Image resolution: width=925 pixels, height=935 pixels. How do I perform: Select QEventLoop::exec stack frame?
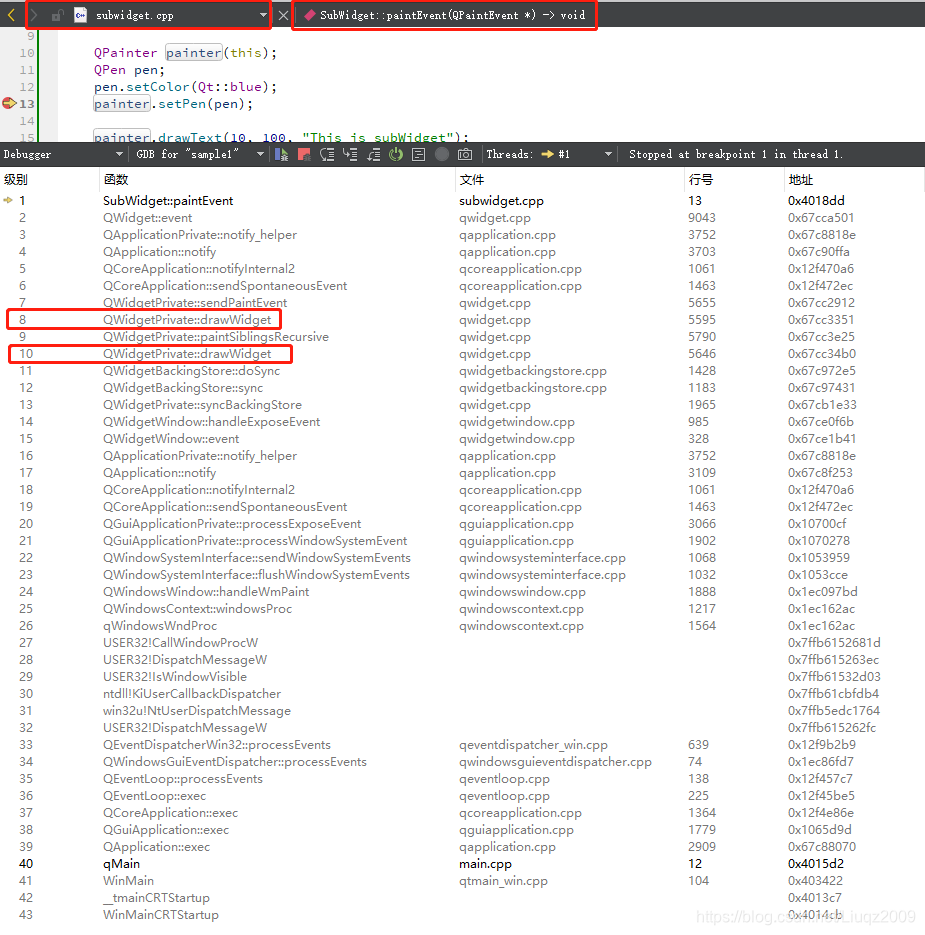coord(462,795)
